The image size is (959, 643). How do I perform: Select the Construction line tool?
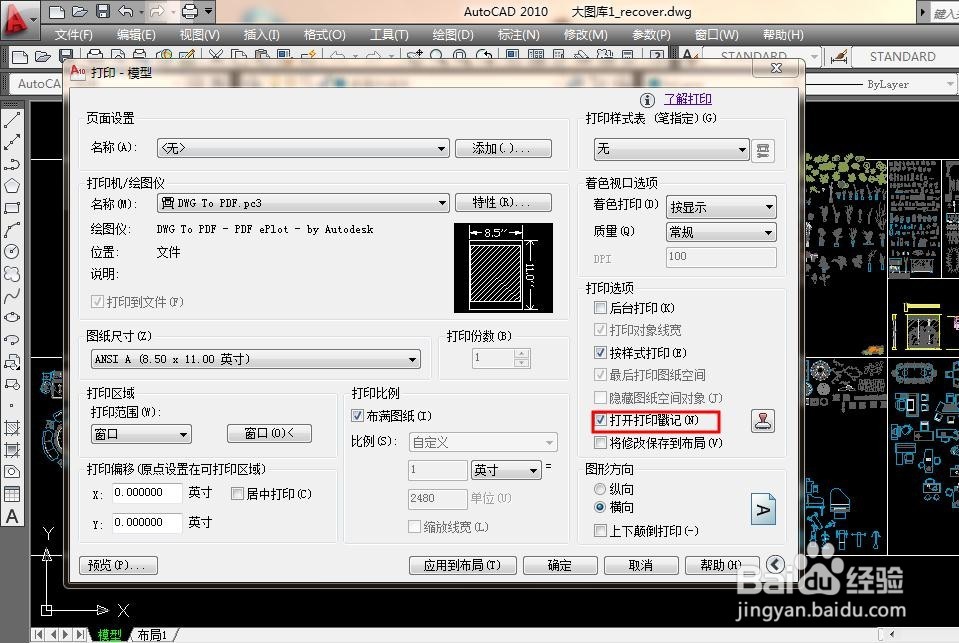tap(12, 142)
